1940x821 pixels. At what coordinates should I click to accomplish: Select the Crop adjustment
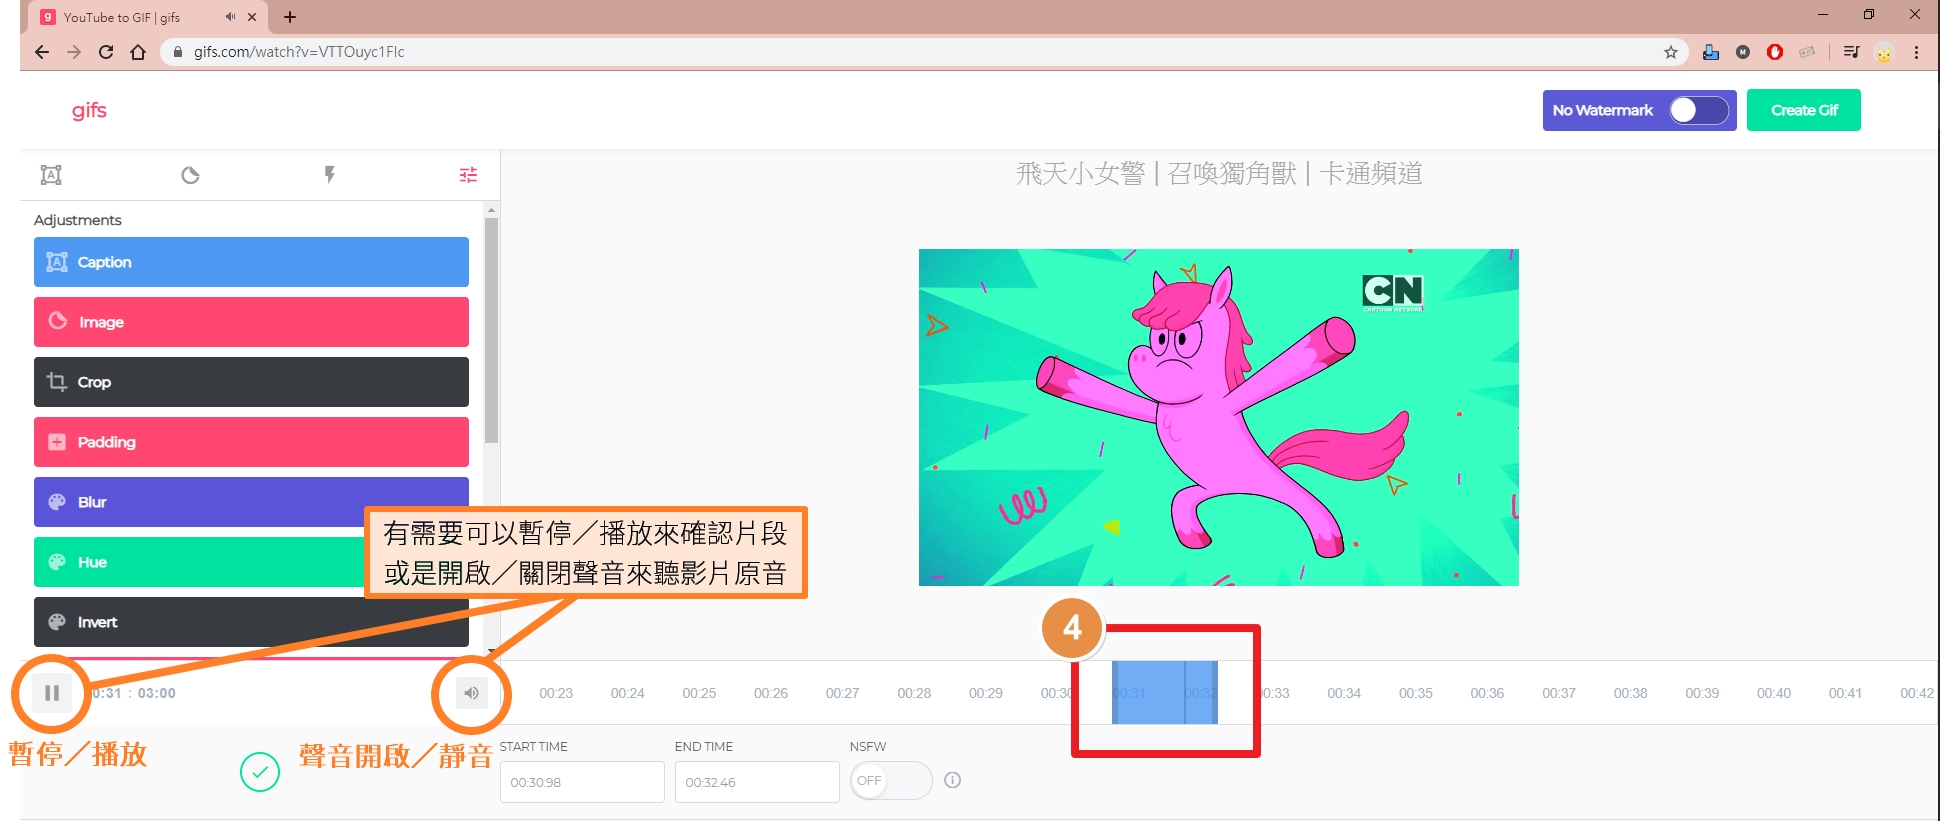(251, 382)
